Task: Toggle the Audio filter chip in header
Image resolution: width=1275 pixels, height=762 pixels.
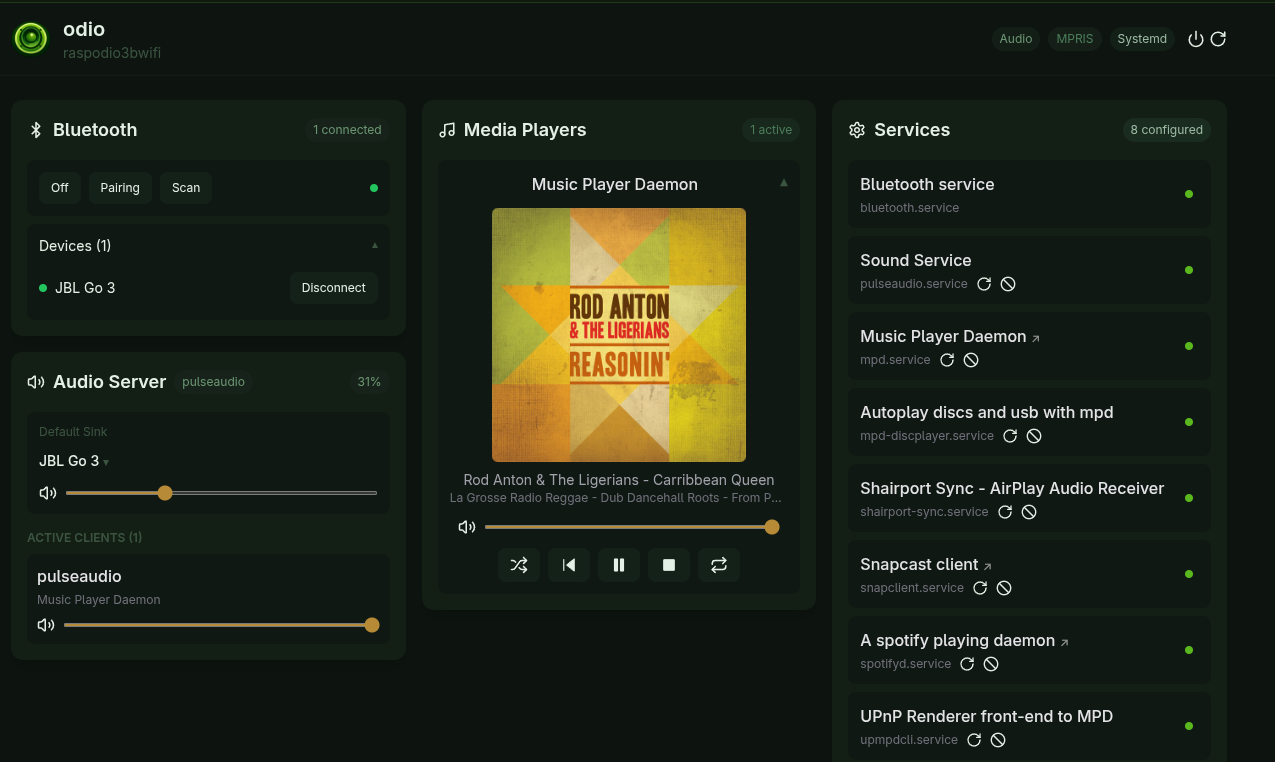Action: click(1016, 39)
